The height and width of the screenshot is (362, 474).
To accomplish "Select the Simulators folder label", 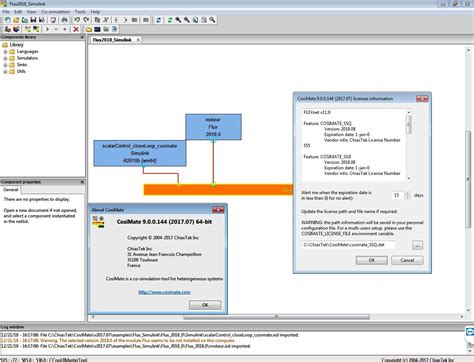I will point(27,58).
